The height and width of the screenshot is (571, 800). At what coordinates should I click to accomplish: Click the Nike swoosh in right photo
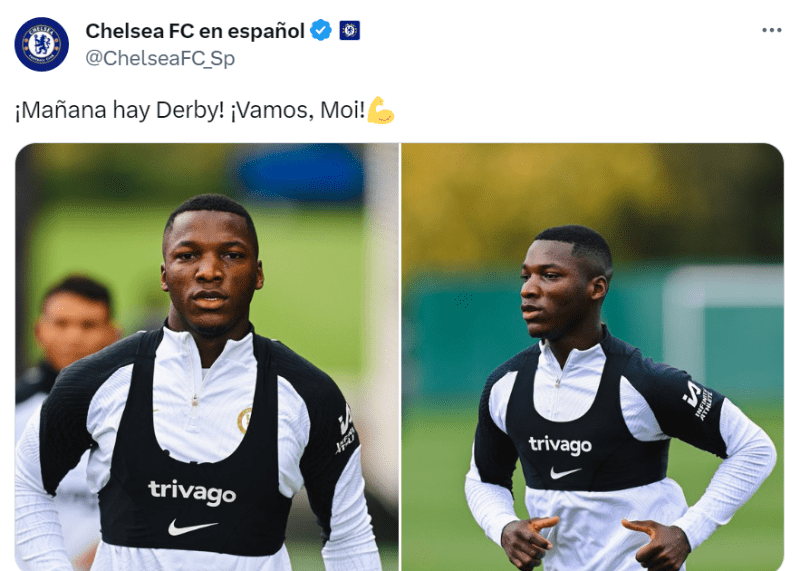point(565,472)
